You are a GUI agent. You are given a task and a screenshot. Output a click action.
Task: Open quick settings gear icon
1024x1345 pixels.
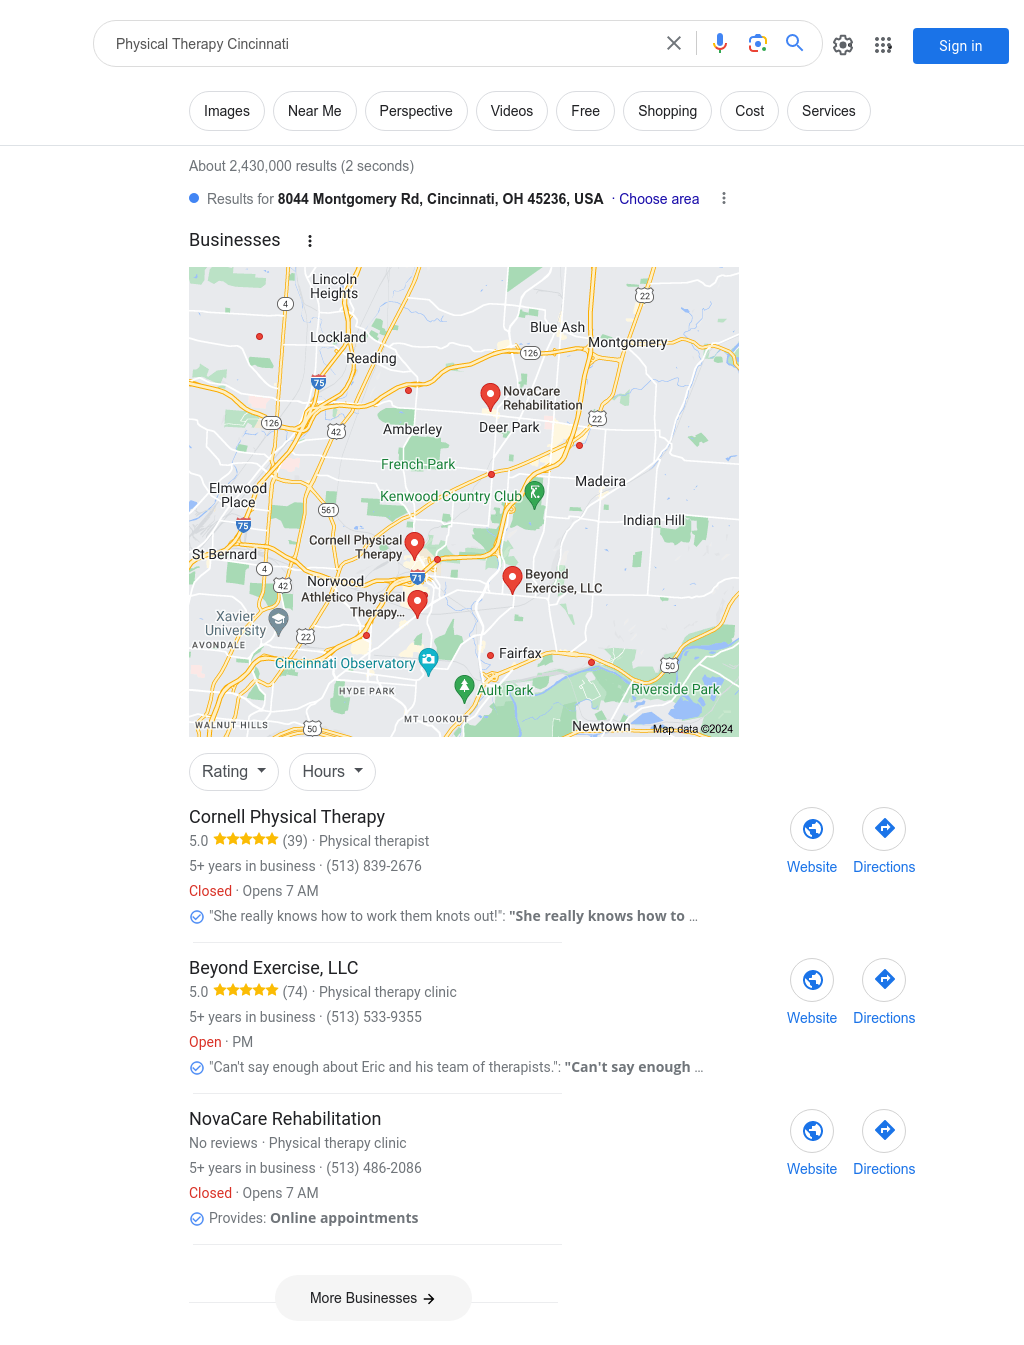(843, 45)
